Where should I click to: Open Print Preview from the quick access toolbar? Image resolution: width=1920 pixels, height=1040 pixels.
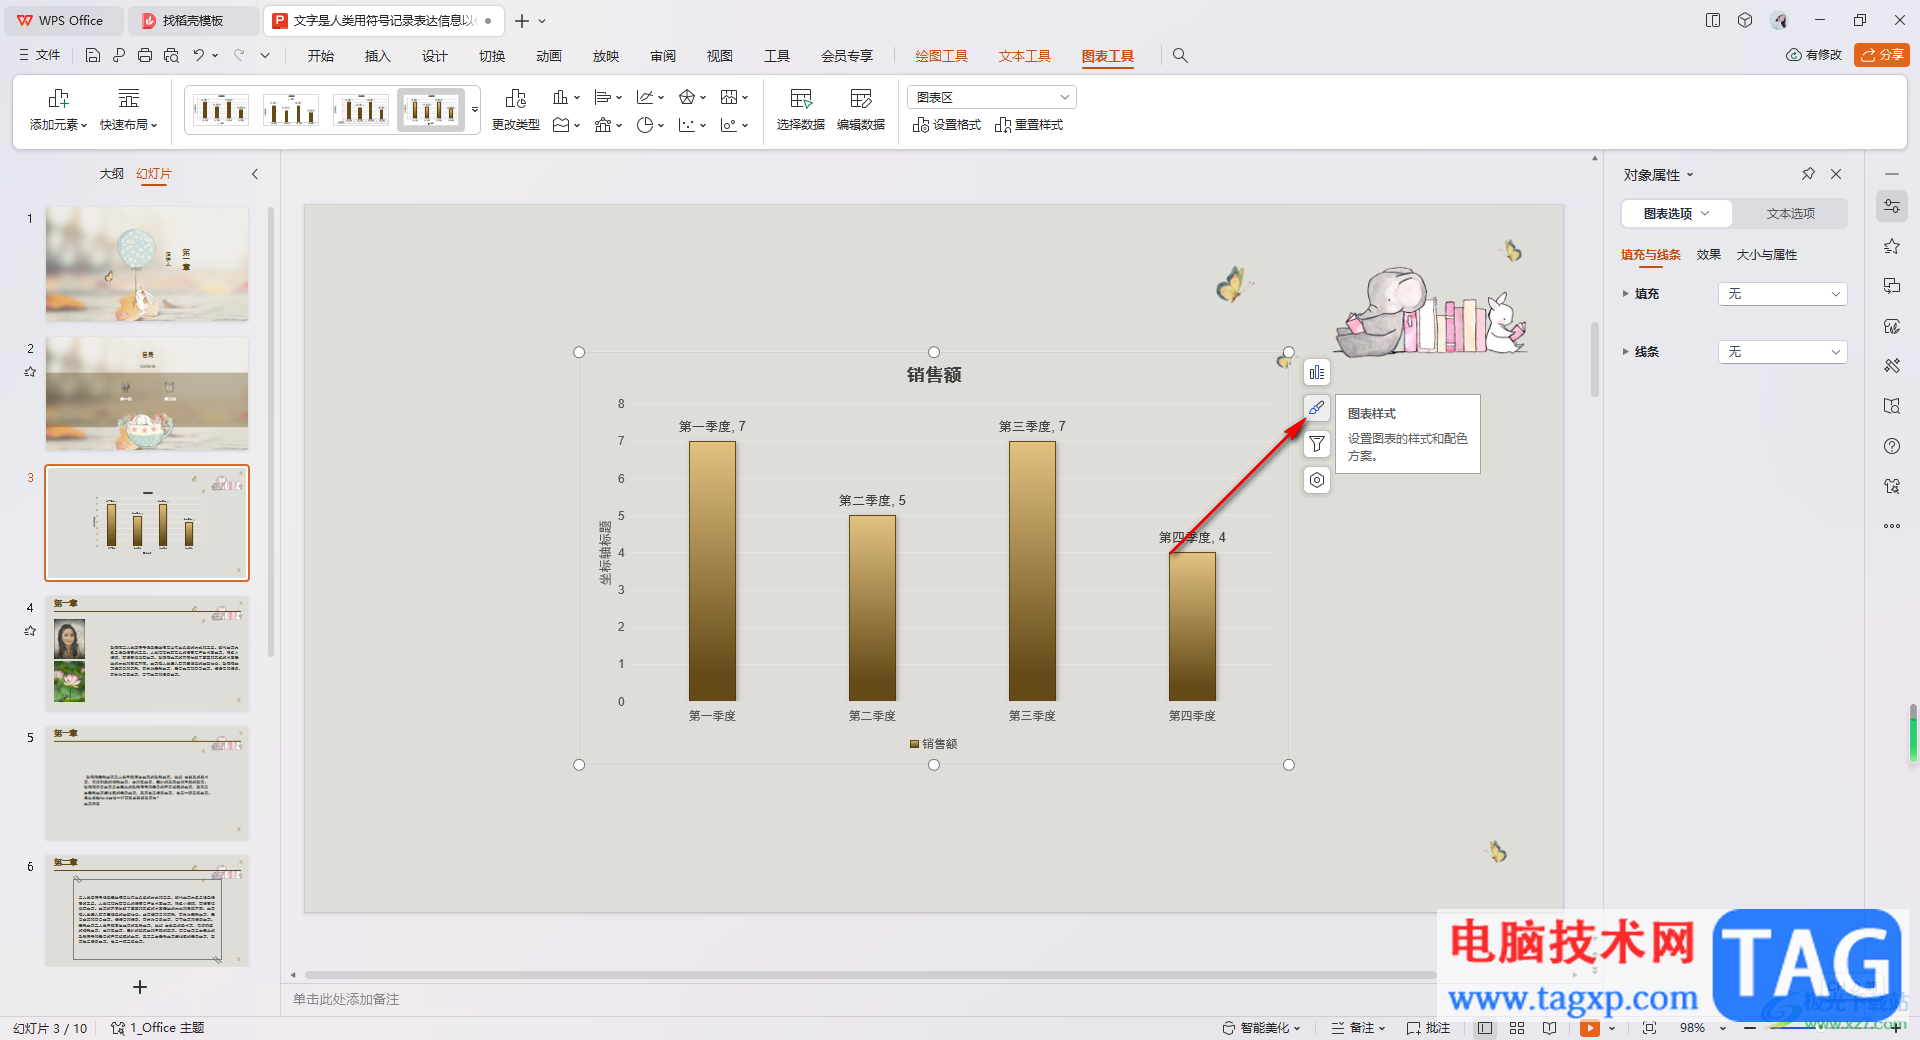(171, 56)
